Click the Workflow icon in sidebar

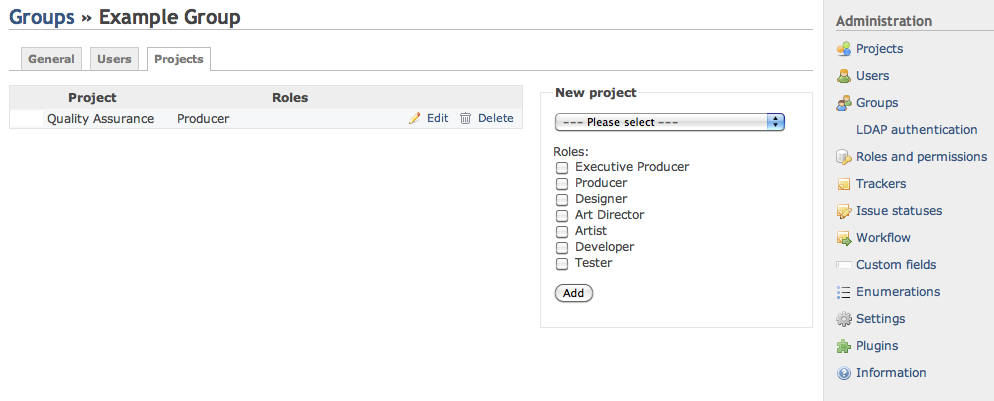(843, 238)
